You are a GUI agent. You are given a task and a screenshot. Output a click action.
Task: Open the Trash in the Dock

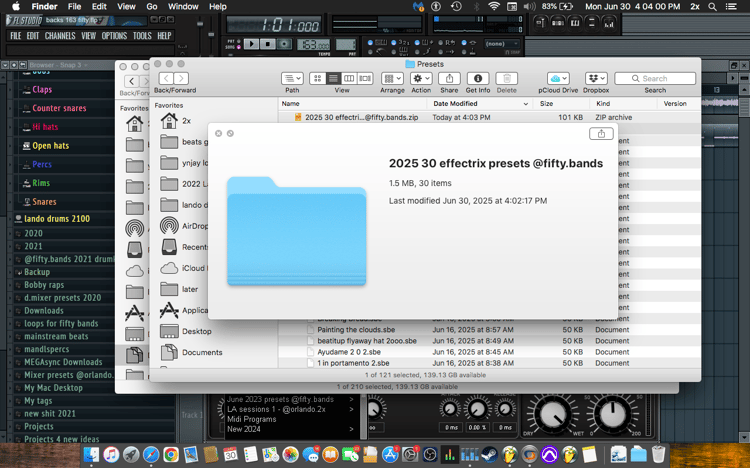[658, 454]
